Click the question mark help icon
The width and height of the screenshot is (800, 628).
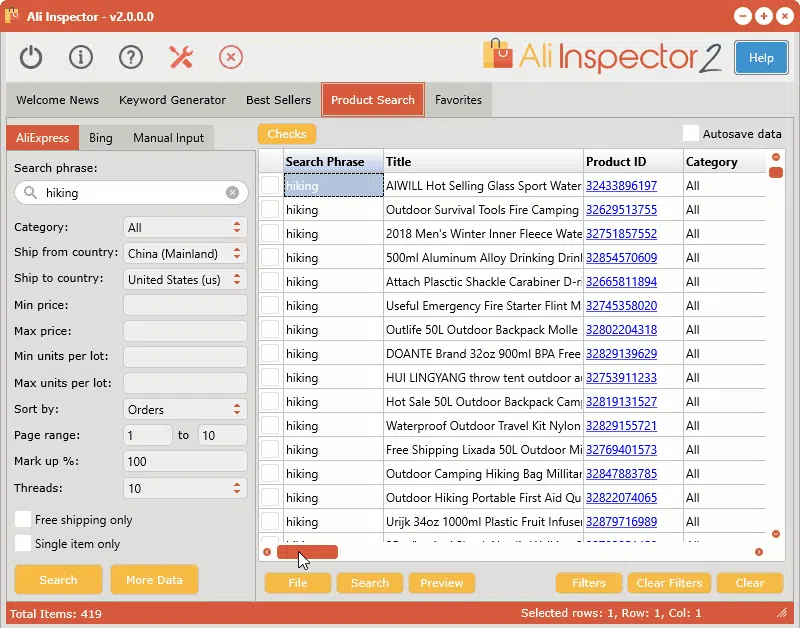click(x=131, y=57)
